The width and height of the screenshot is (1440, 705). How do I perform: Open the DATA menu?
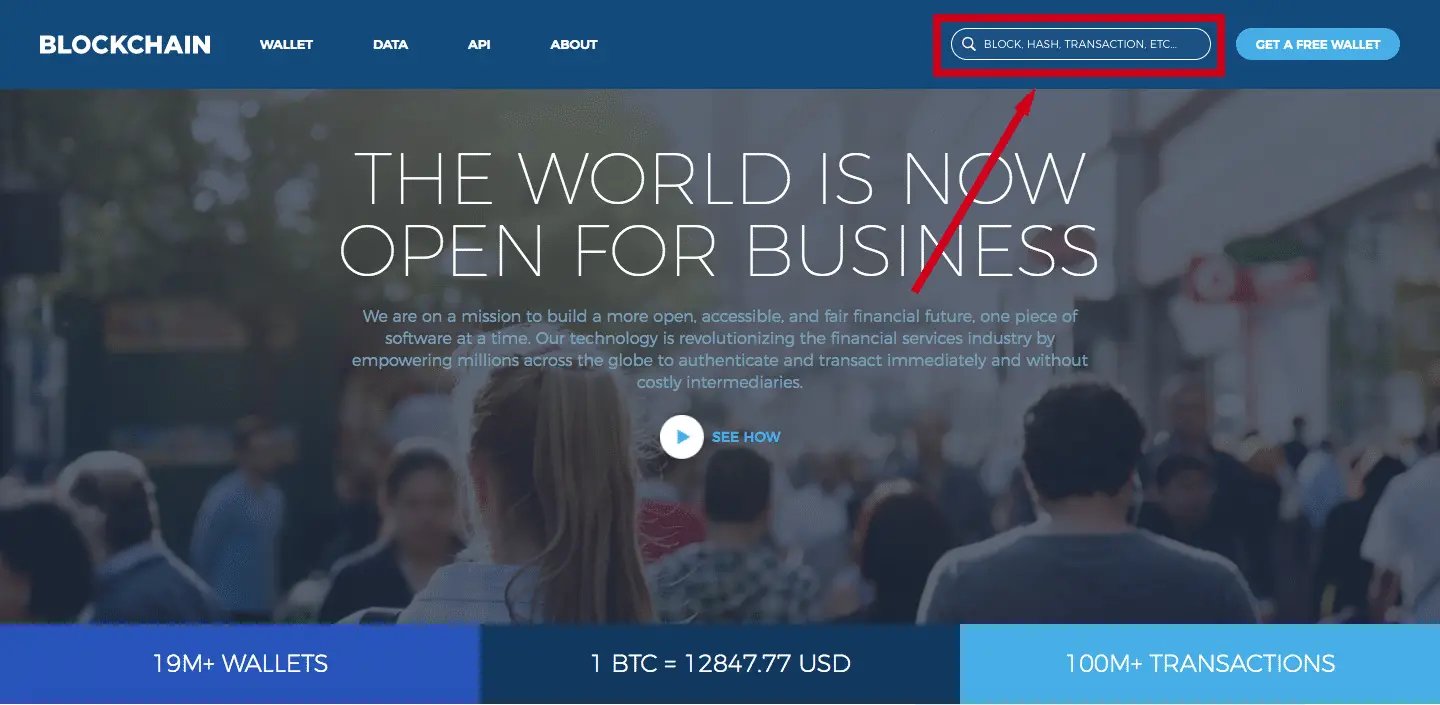coord(390,45)
